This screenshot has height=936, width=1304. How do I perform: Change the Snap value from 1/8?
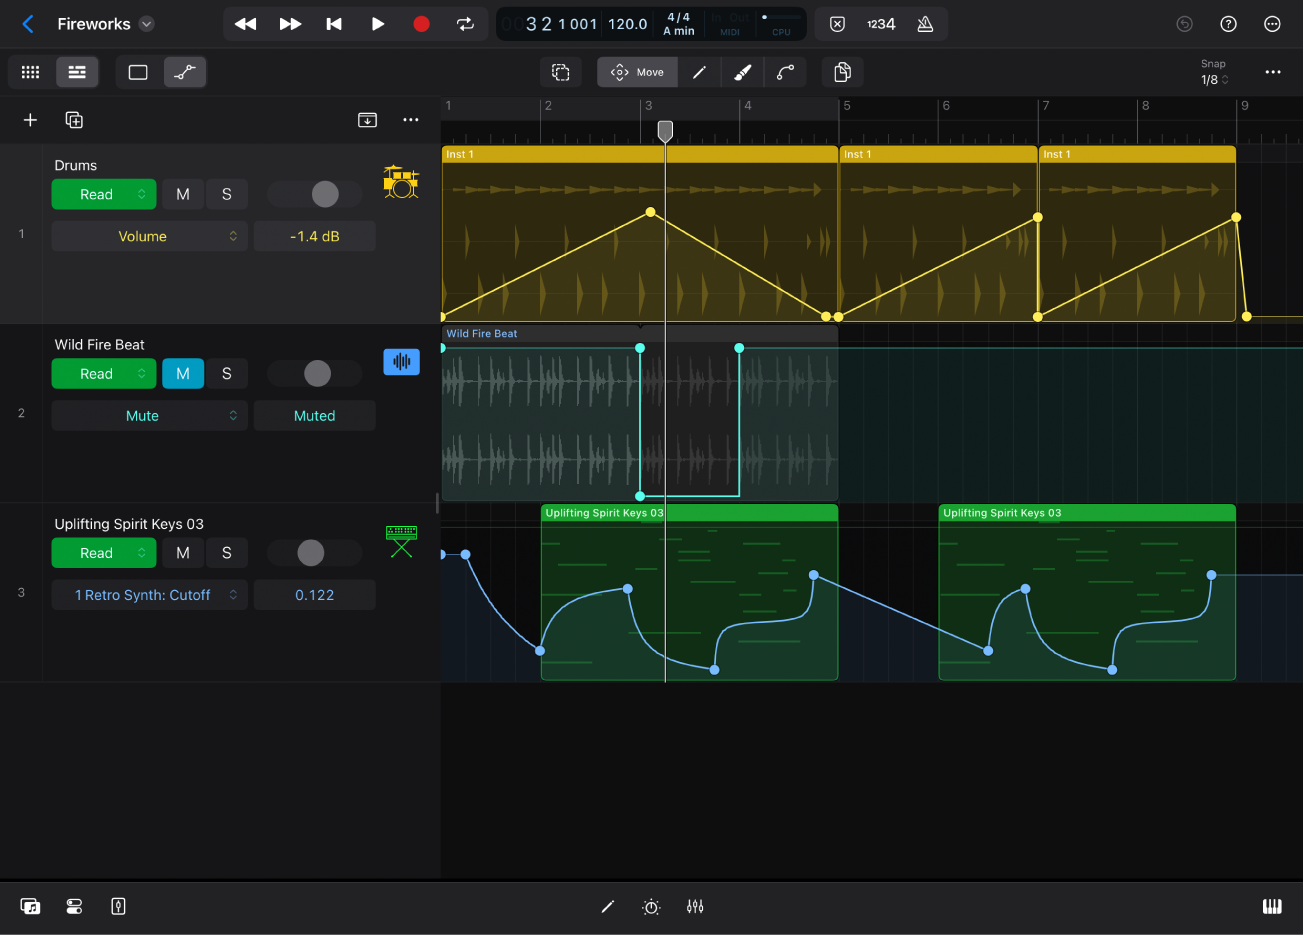[1214, 79]
